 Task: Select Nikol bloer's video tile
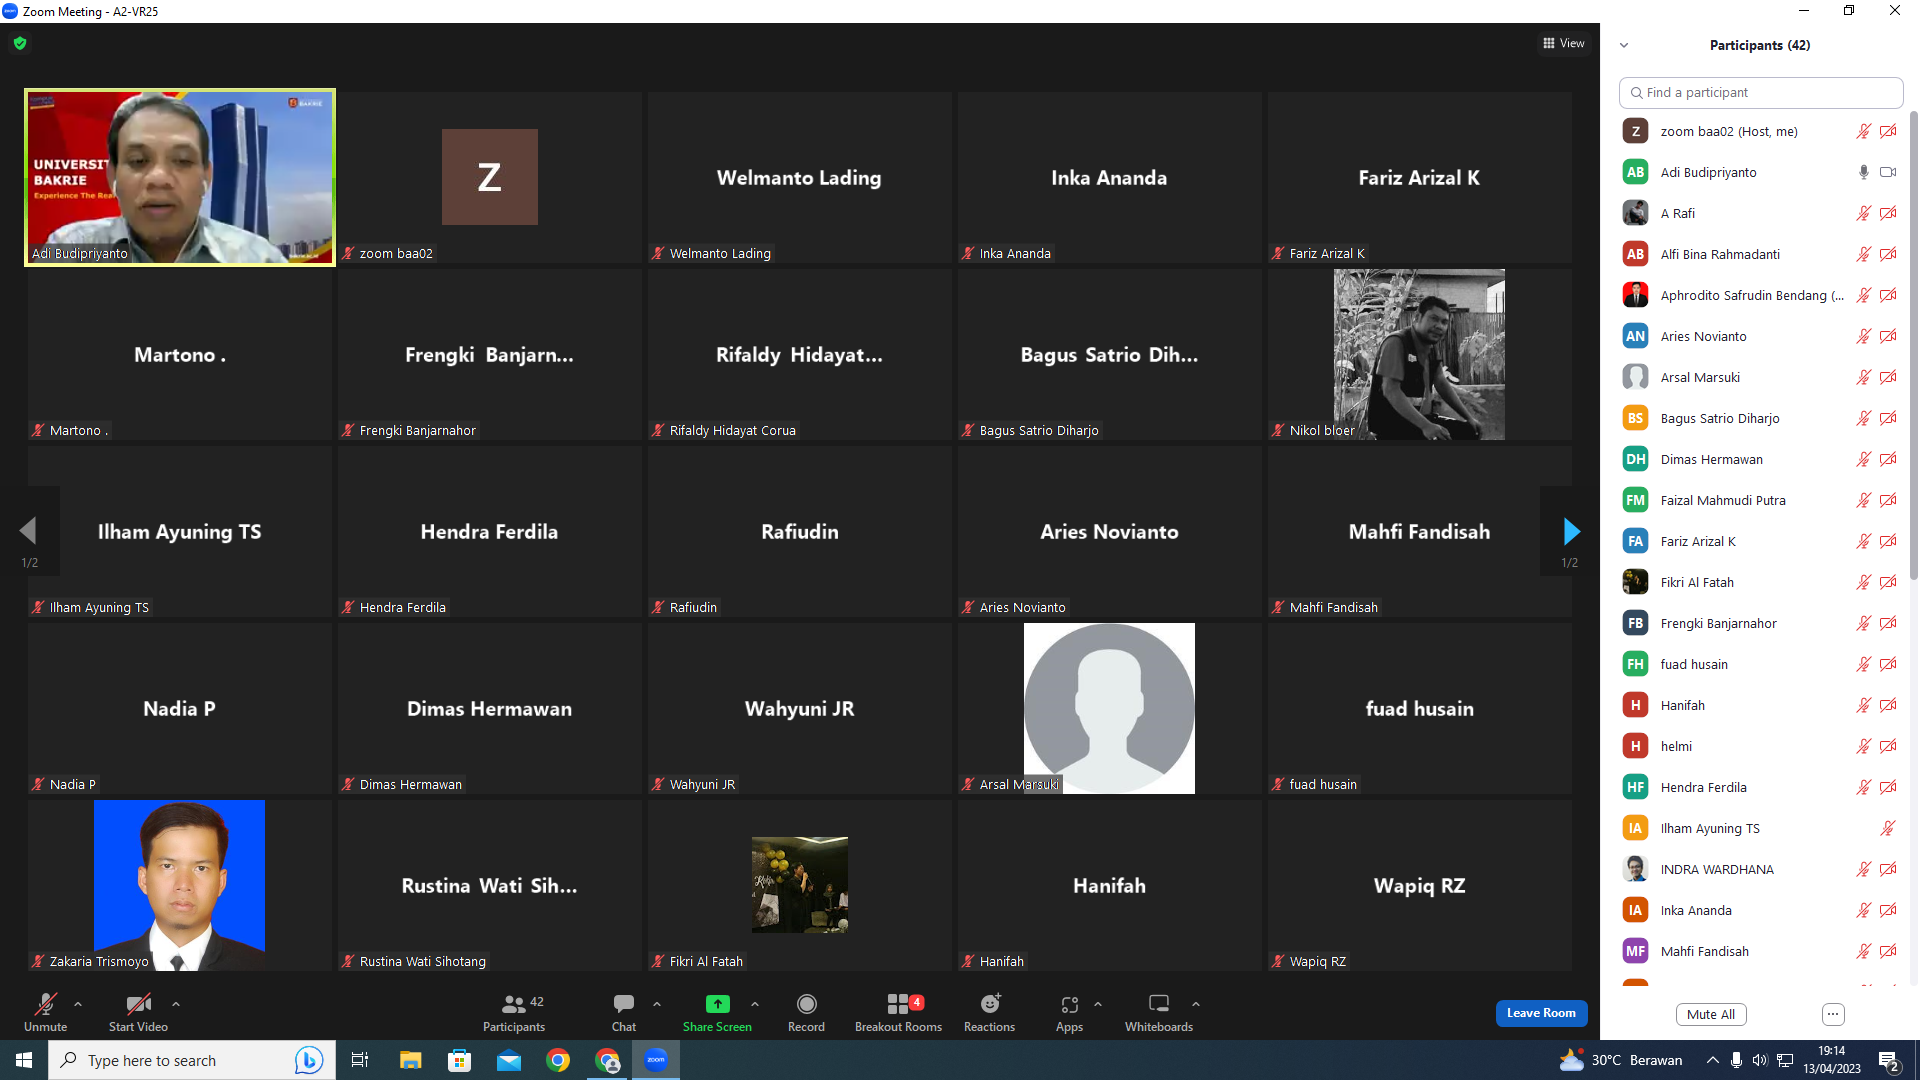point(1419,354)
